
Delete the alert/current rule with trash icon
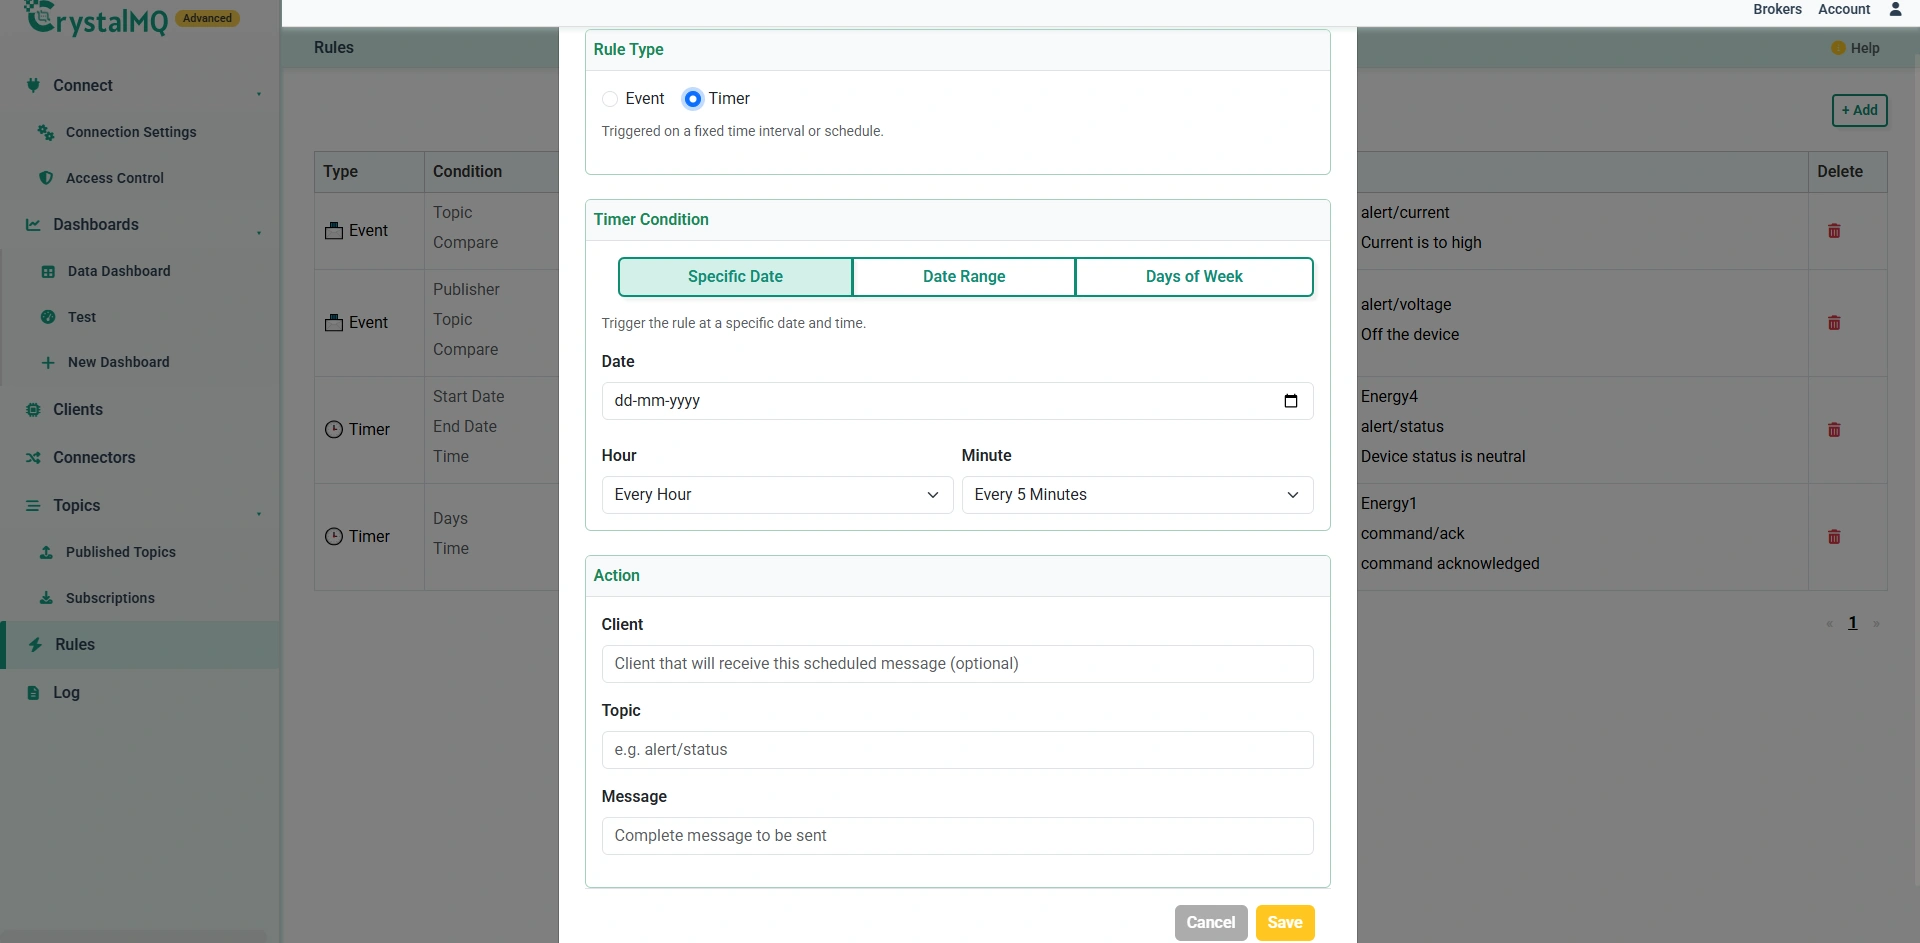[1834, 231]
